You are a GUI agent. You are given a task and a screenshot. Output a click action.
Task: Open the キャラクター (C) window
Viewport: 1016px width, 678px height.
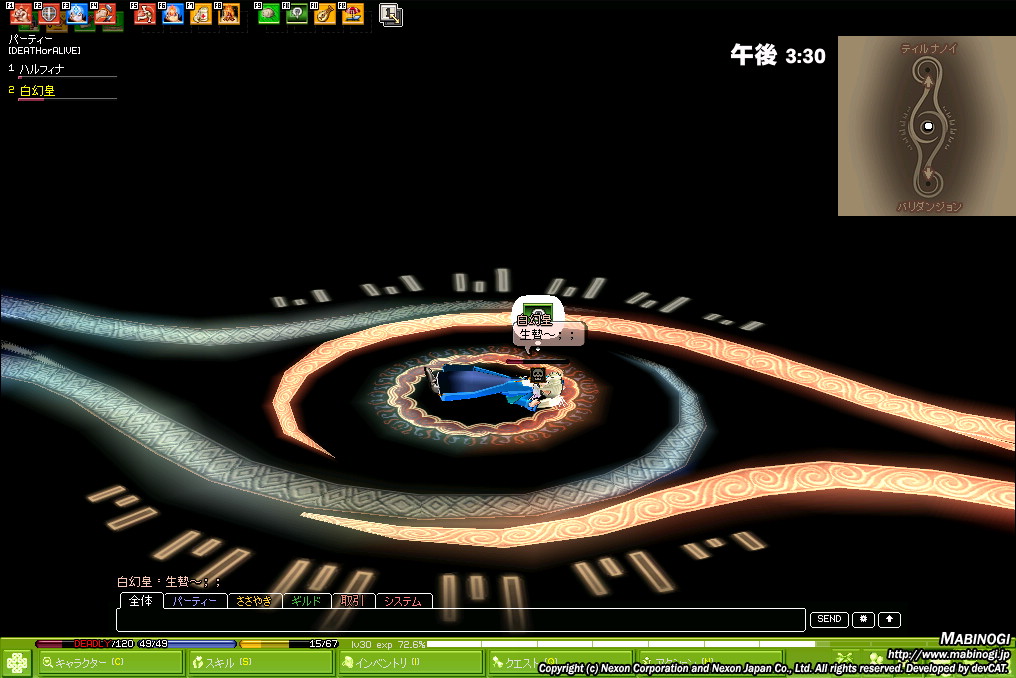click(x=110, y=662)
